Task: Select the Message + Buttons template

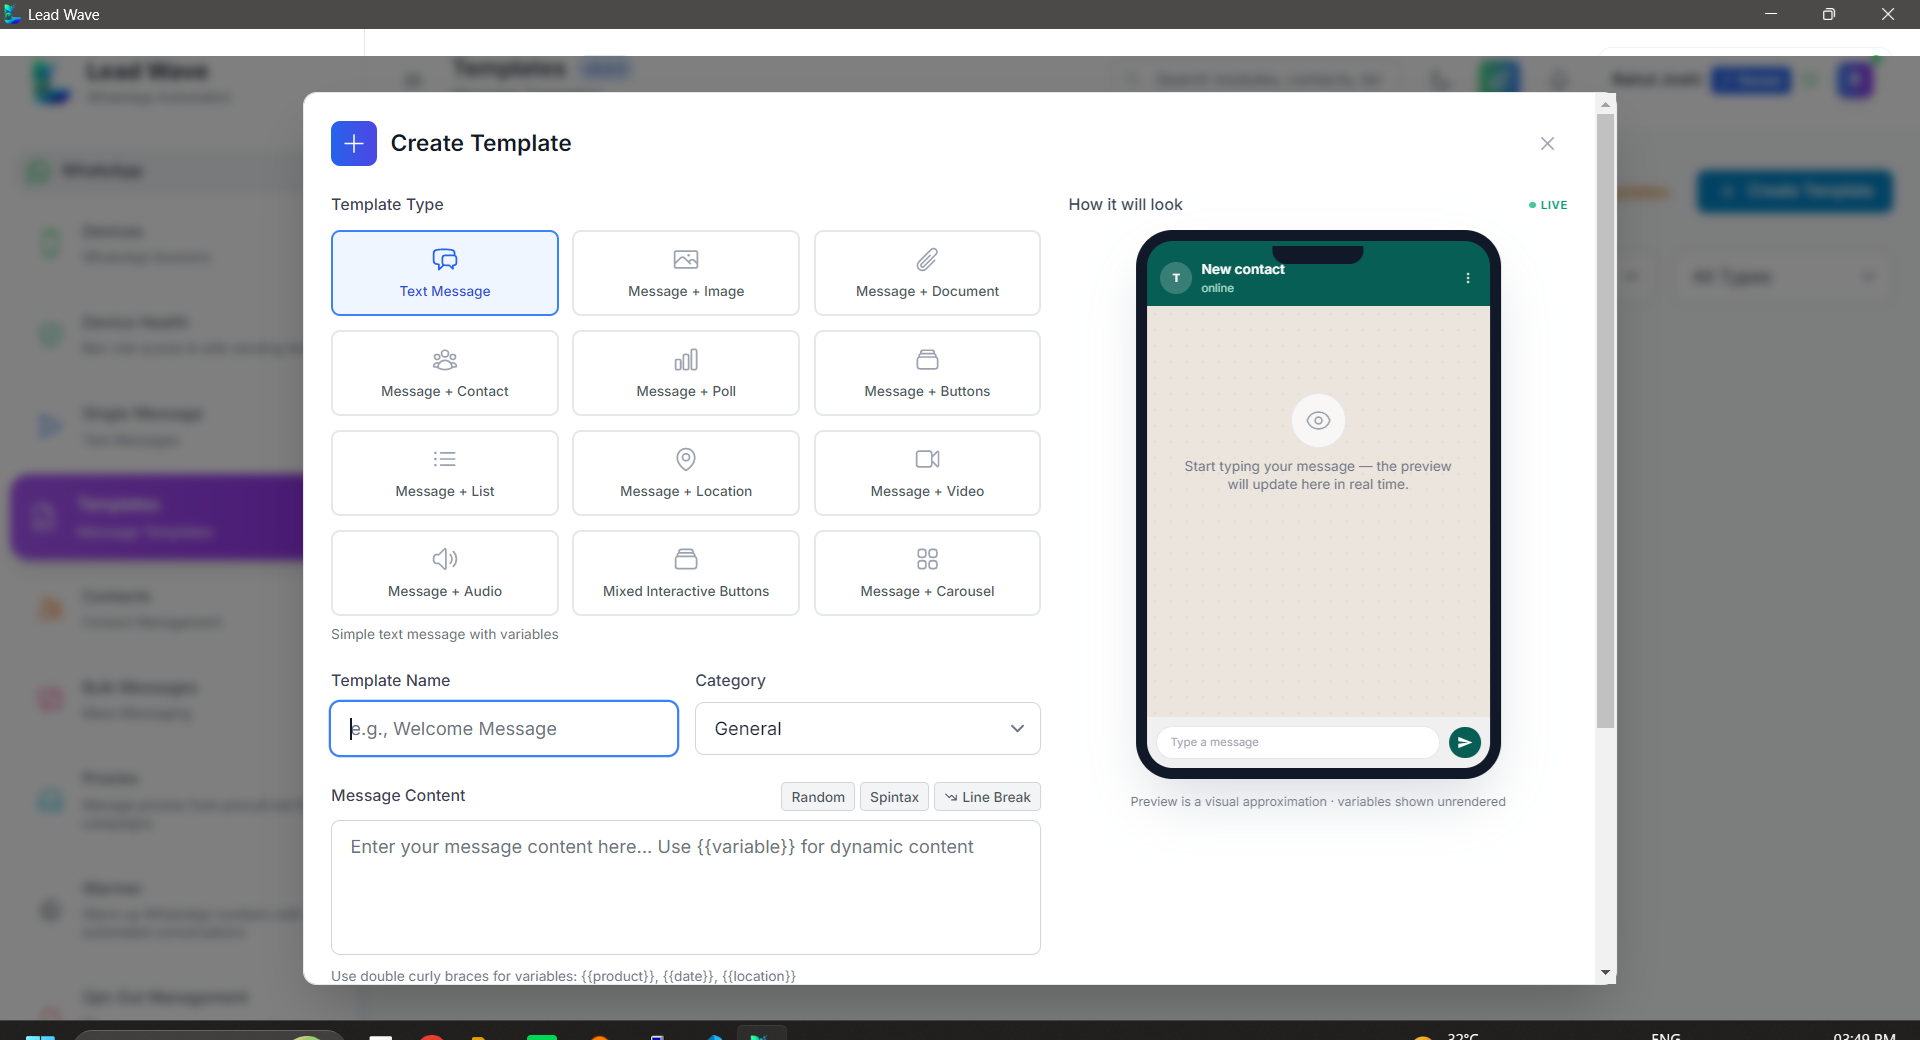Action: (x=927, y=373)
